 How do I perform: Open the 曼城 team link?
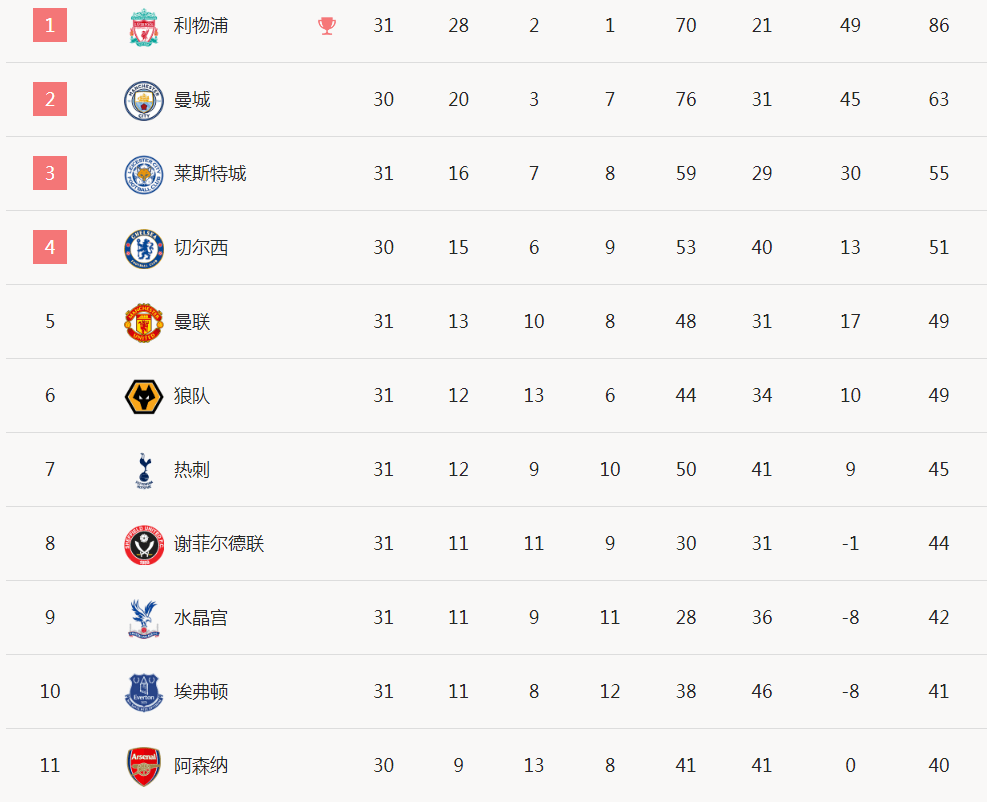coord(192,99)
